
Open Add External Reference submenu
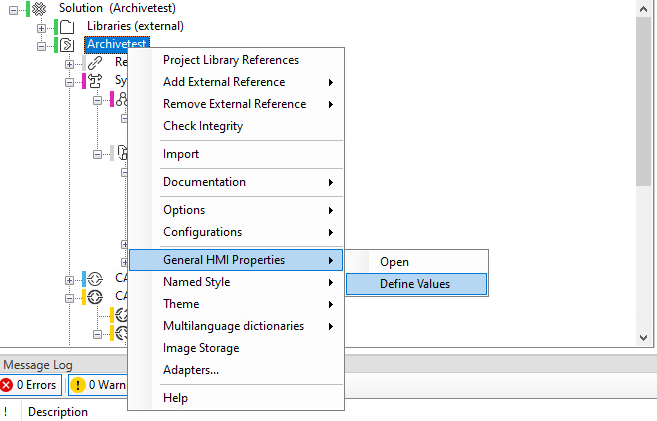[x=236, y=82]
